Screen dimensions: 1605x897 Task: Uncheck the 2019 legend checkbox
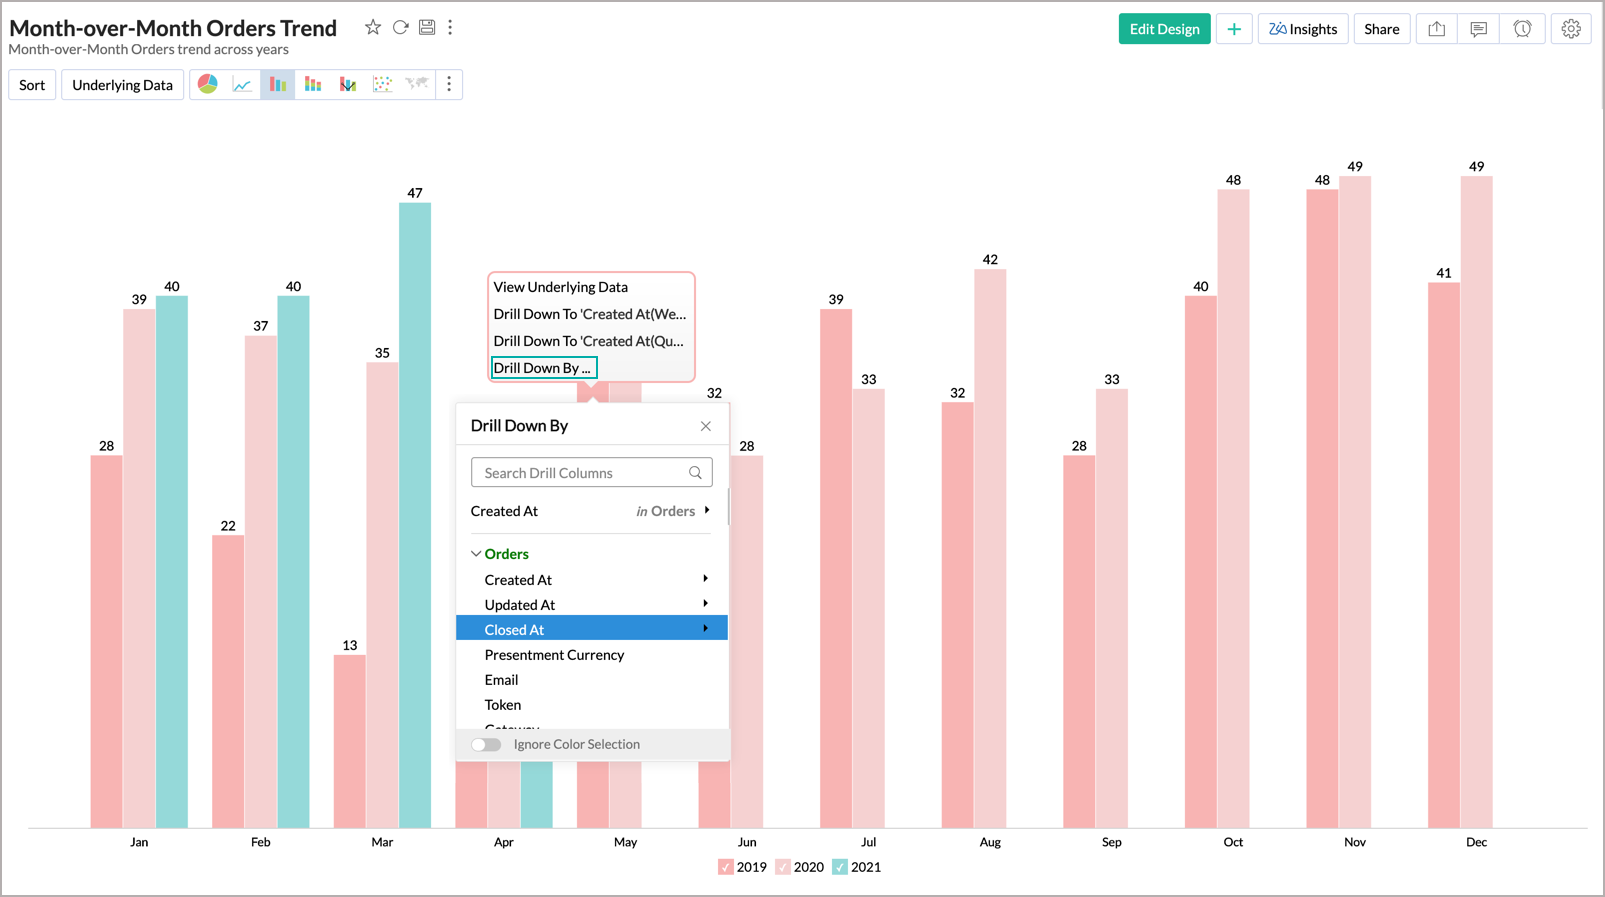(x=726, y=867)
